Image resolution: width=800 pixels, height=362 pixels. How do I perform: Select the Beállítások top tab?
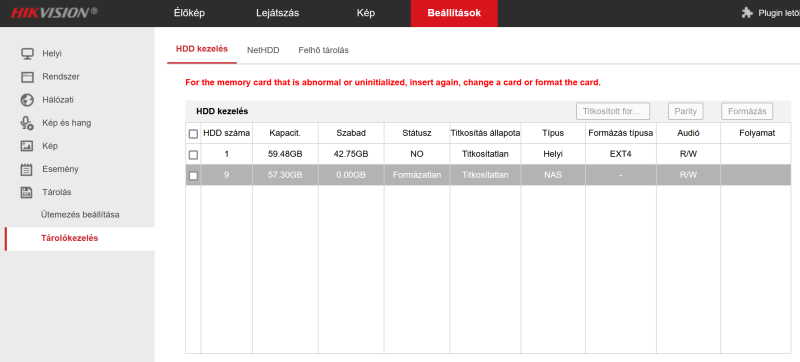tap(454, 13)
